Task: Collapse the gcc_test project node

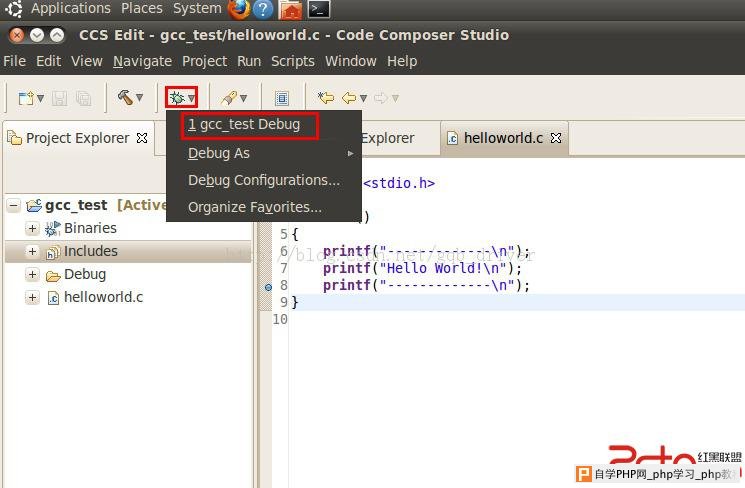Action: pyautogui.click(x=14, y=205)
